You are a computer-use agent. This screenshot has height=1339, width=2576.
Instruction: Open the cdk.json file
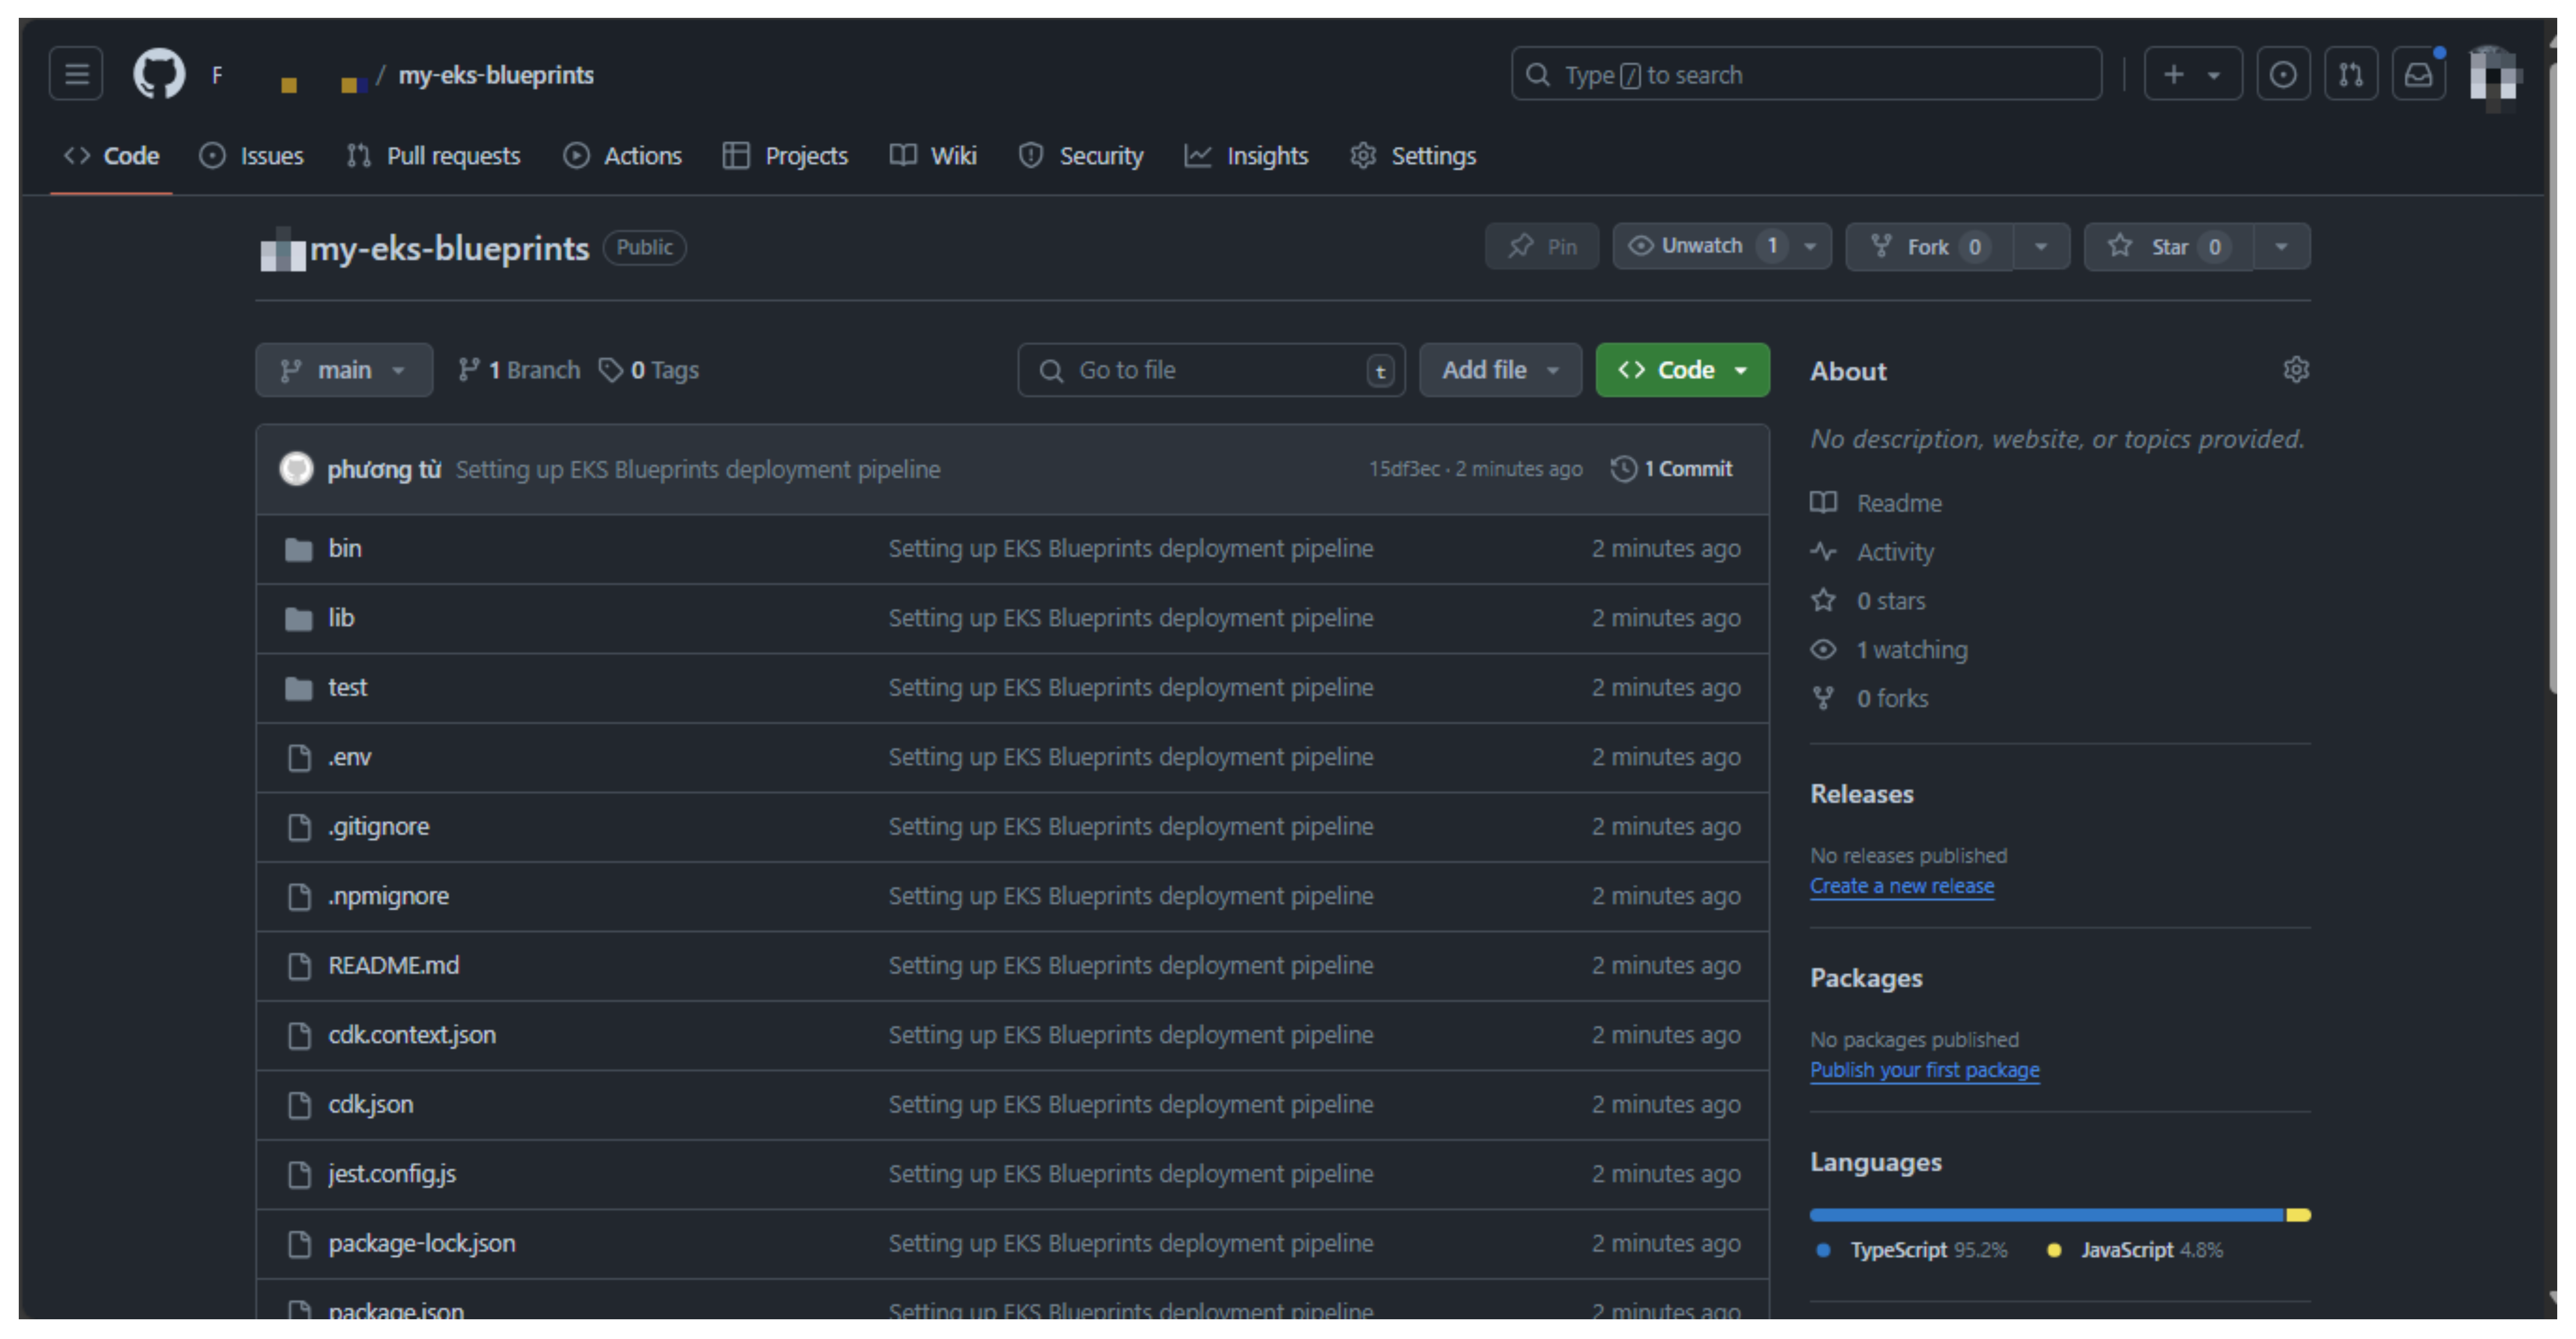[x=370, y=1105]
